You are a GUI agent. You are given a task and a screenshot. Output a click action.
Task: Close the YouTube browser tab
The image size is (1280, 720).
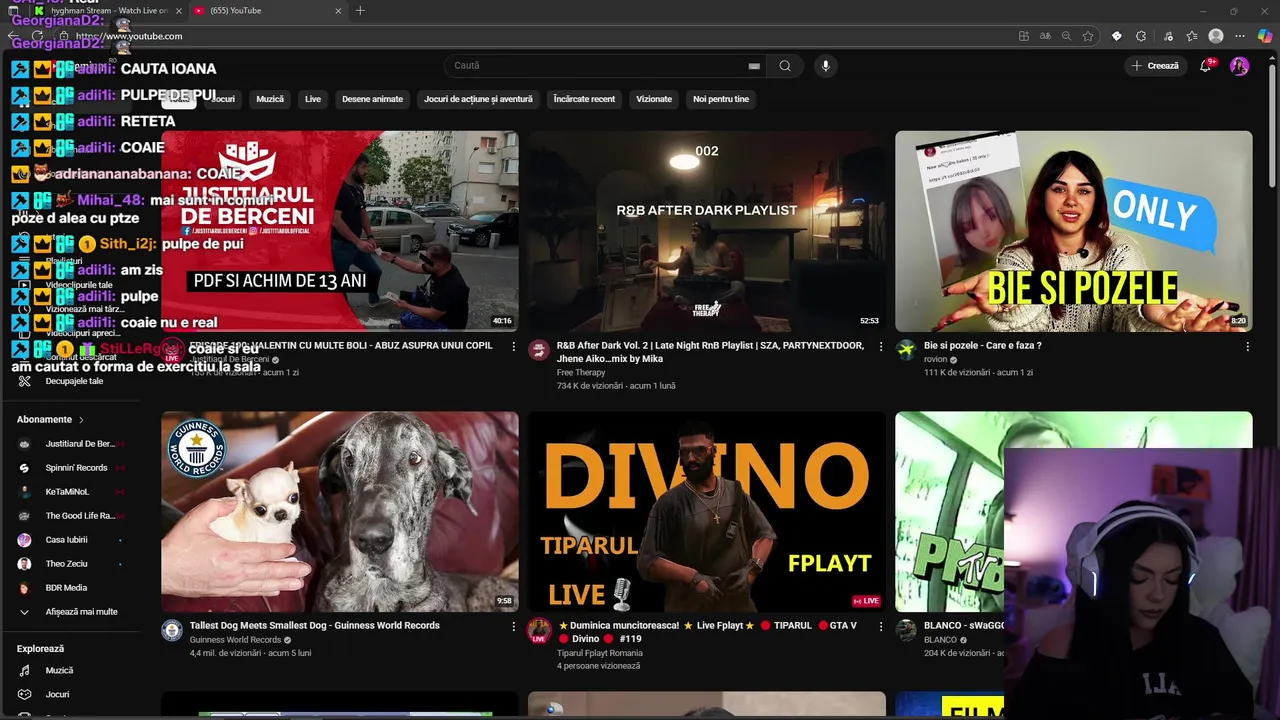[x=338, y=11]
